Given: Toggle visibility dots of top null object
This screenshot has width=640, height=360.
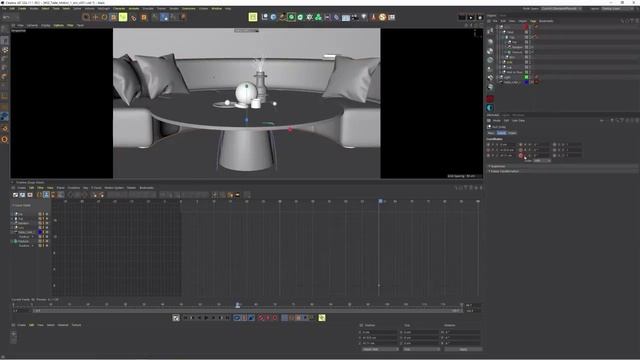Looking at the screenshot, I should 531,27.
